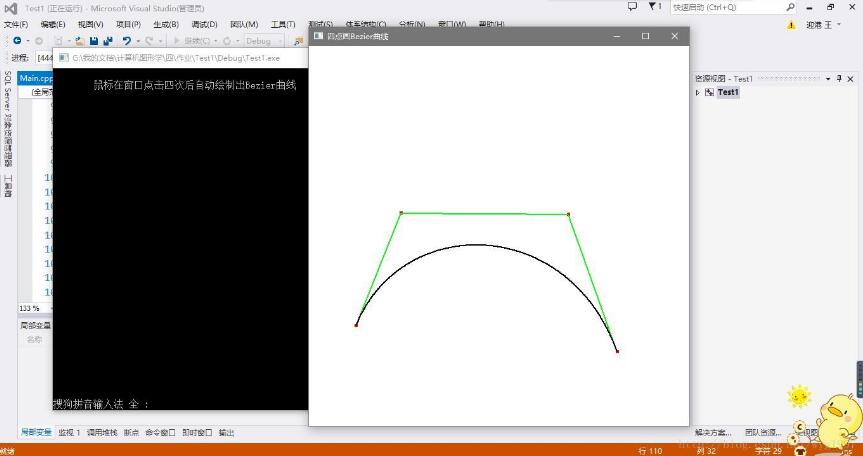Viewport: 863px width, 456px height.
Task: Switch to the 输出 tab
Action: 226,432
